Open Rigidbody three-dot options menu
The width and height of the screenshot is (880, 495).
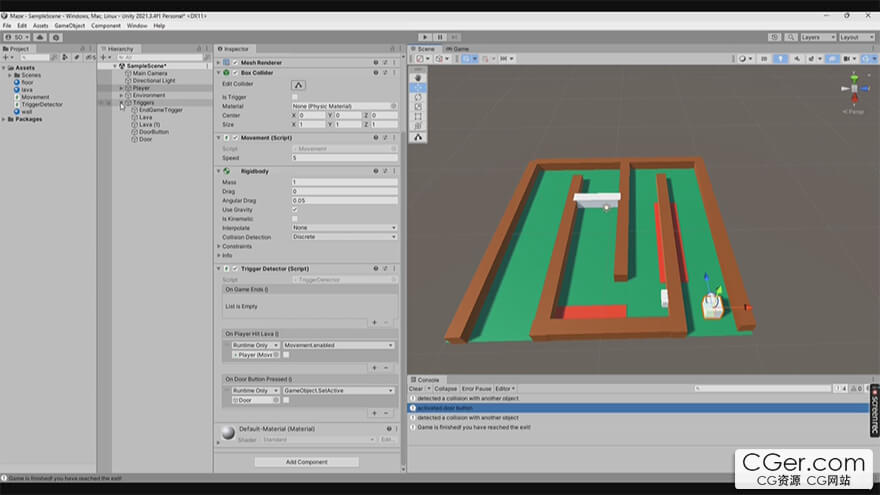point(395,171)
